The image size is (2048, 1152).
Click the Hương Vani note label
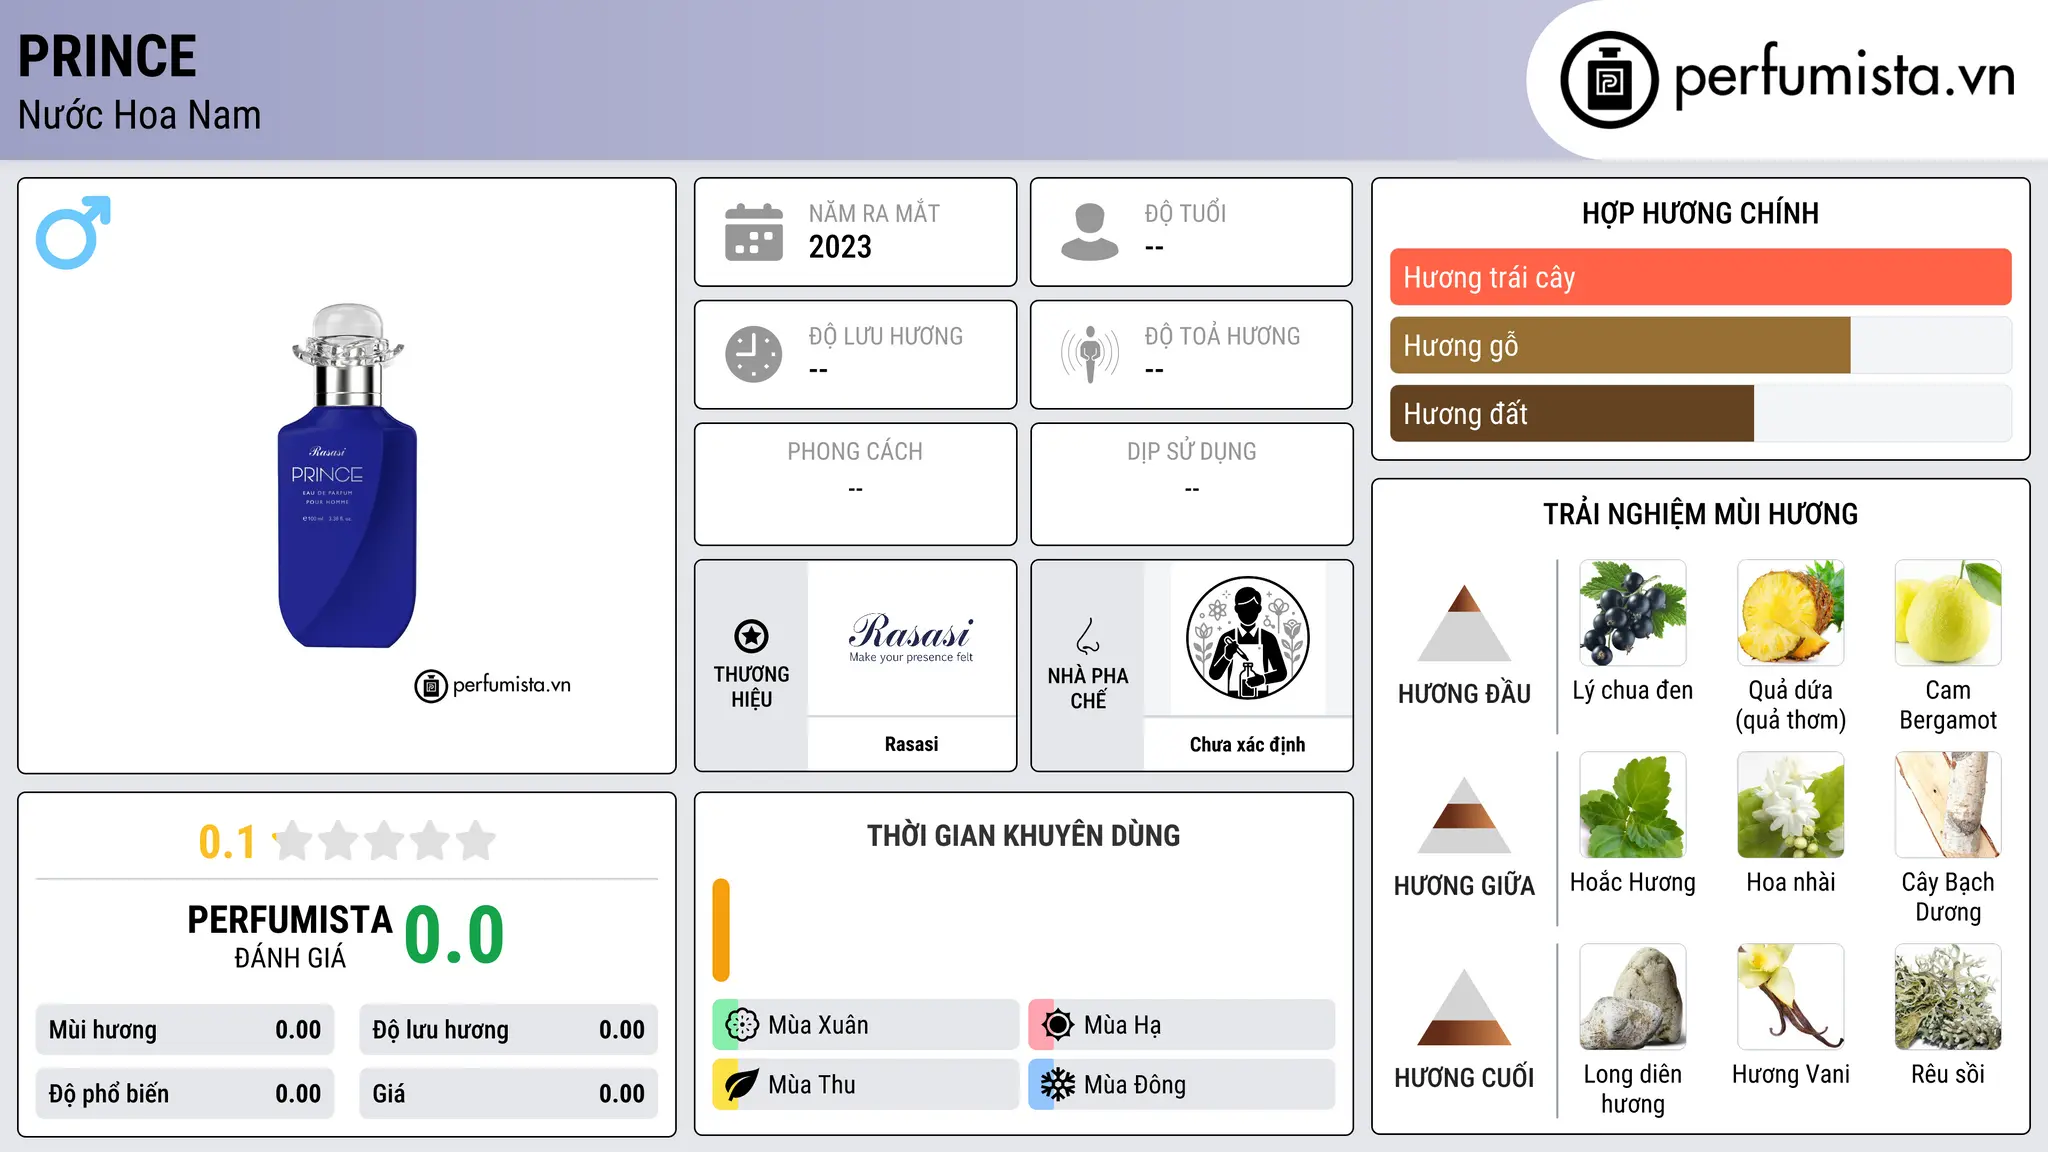click(1791, 1074)
